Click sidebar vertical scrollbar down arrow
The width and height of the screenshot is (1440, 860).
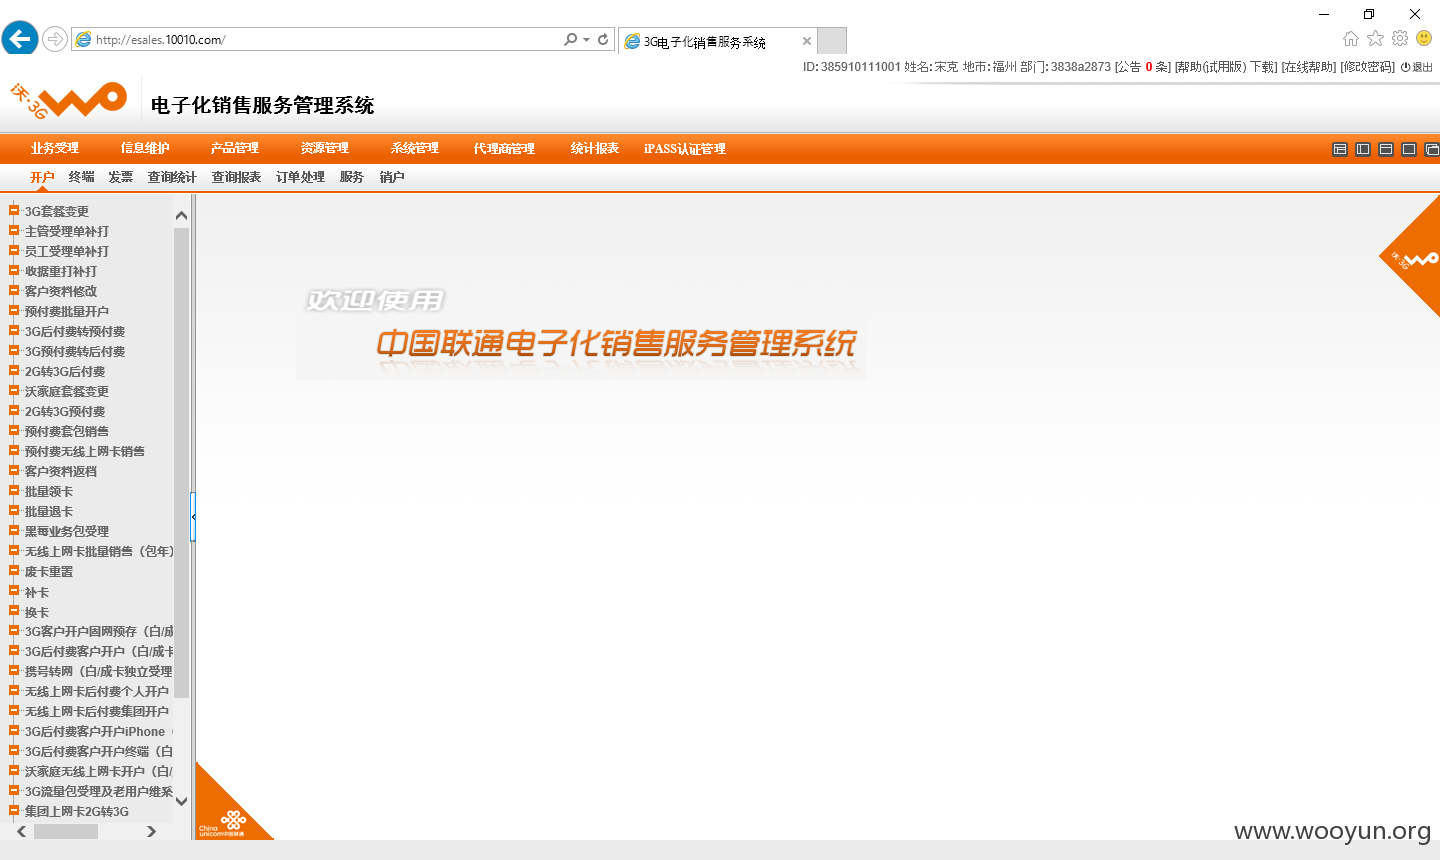[x=181, y=801]
